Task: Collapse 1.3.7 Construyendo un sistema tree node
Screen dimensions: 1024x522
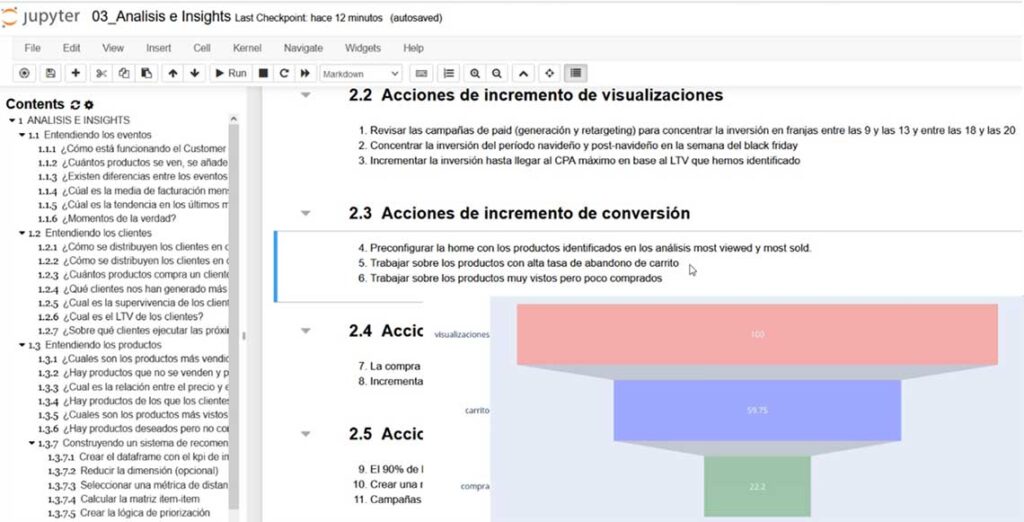Action: (33, 443)
